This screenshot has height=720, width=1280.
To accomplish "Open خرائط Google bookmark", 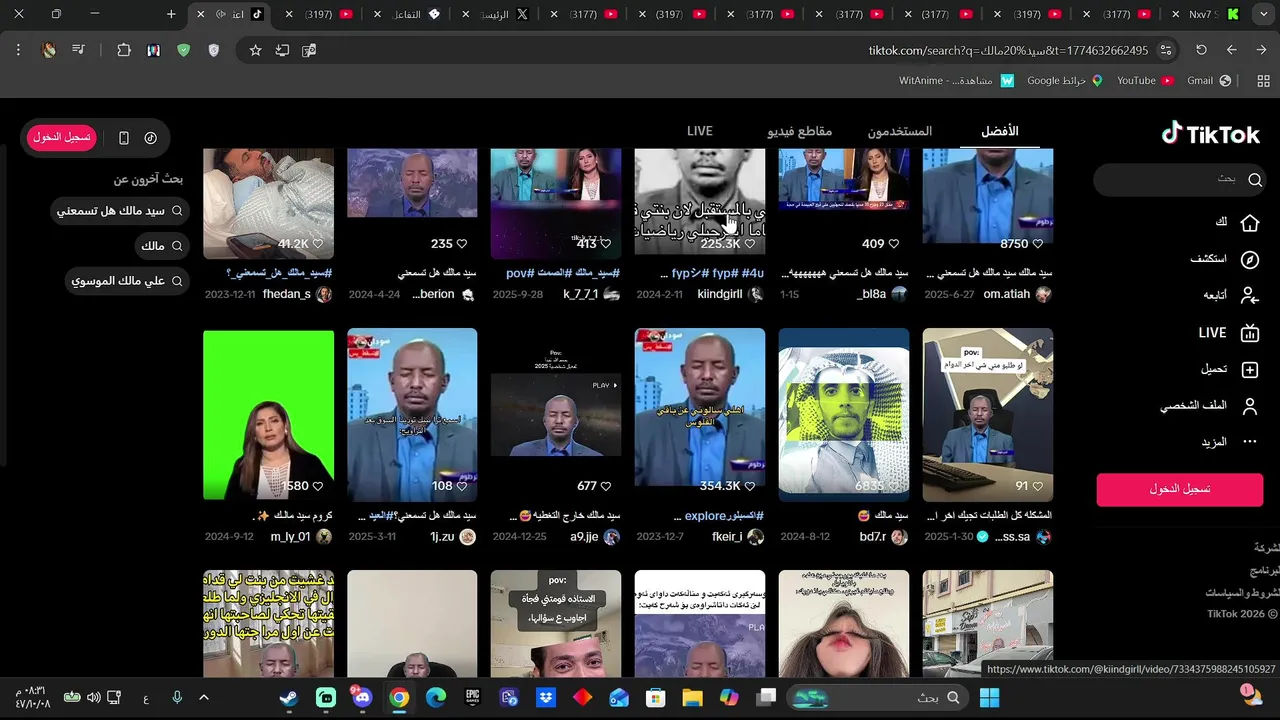I will (1064, 80).
